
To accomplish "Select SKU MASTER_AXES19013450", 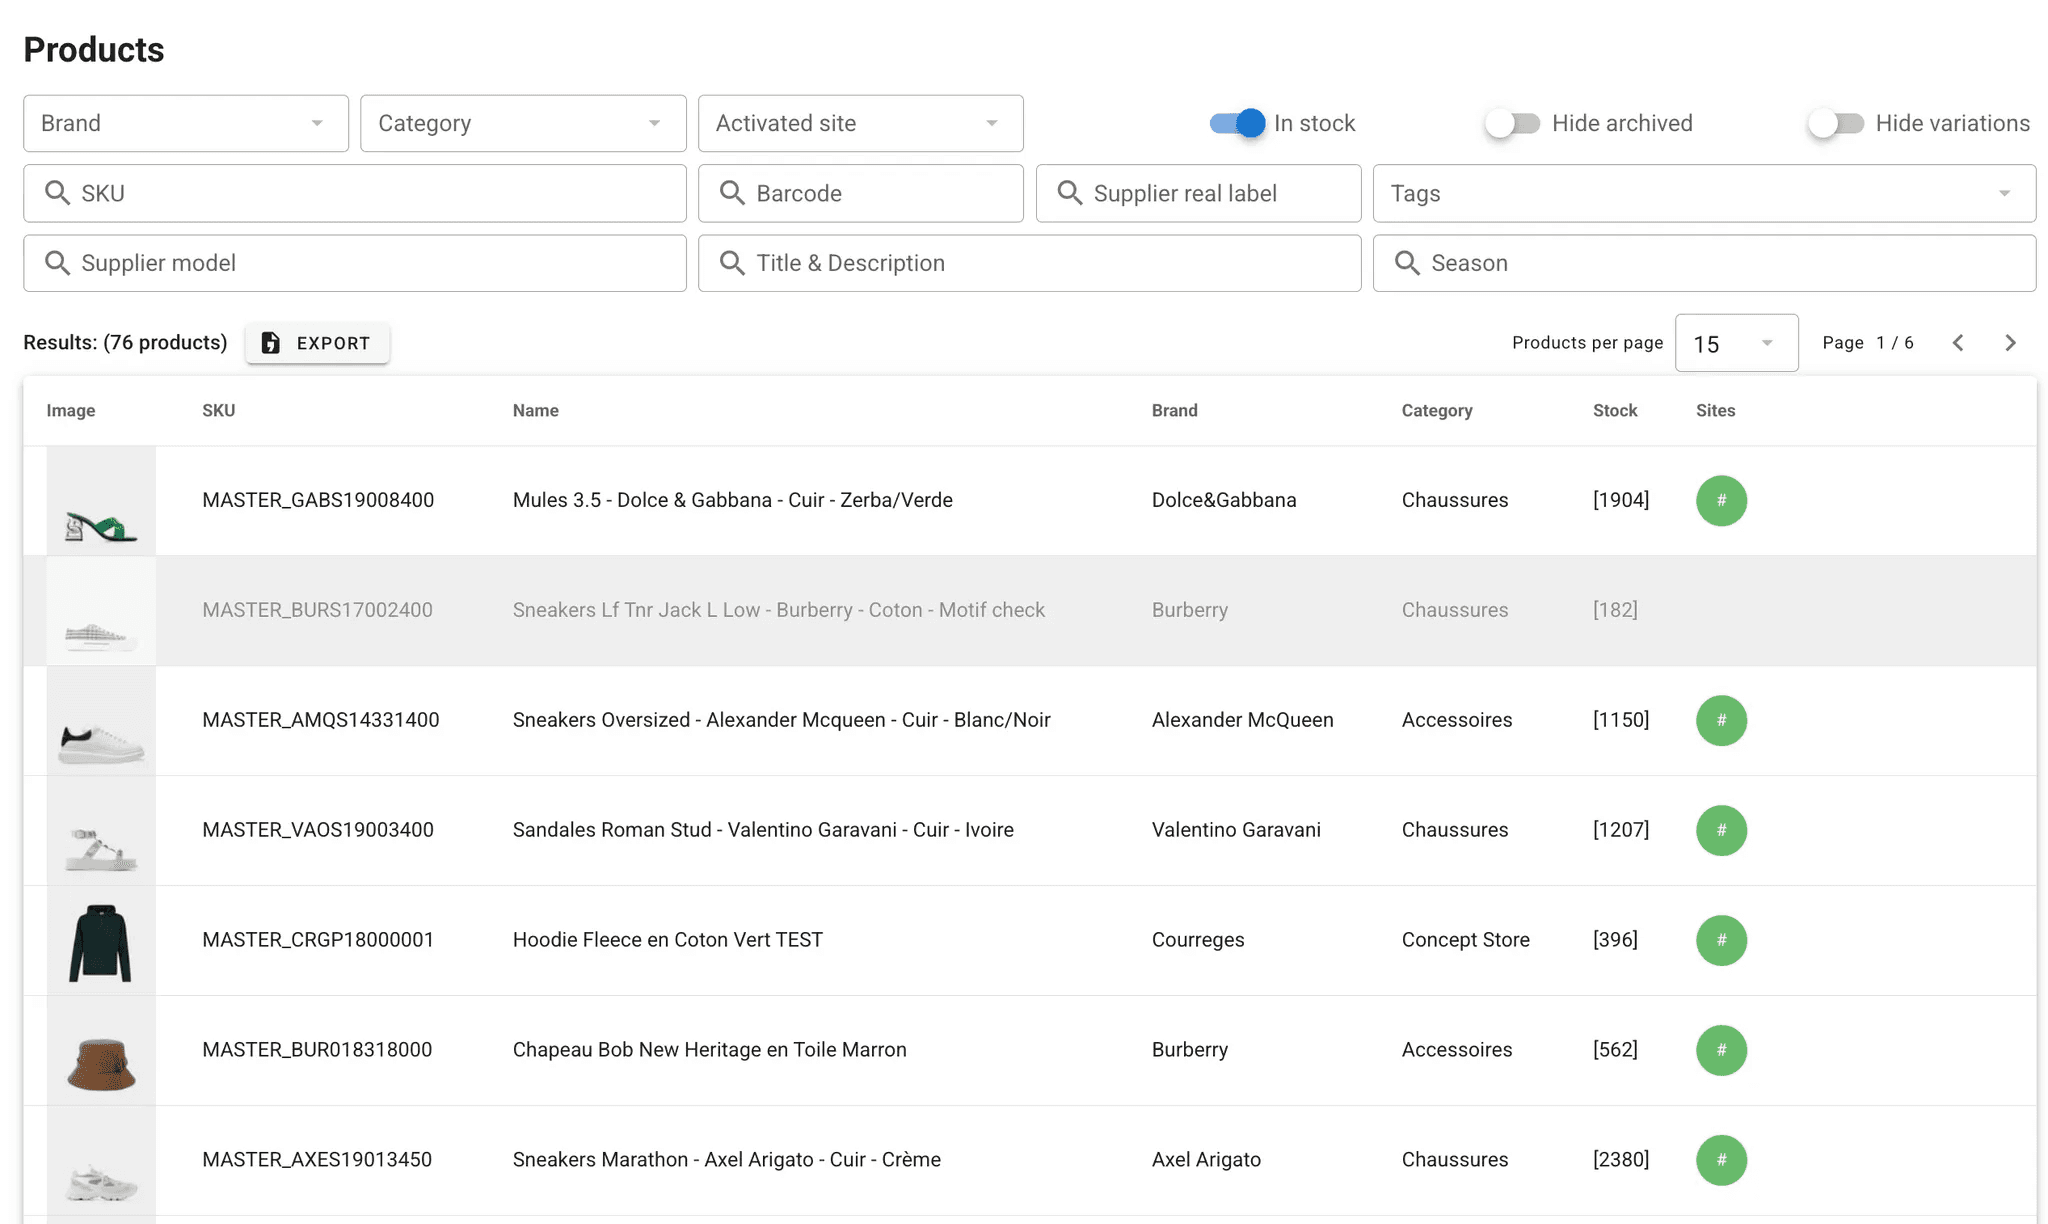I will [x=317, y=1160].
